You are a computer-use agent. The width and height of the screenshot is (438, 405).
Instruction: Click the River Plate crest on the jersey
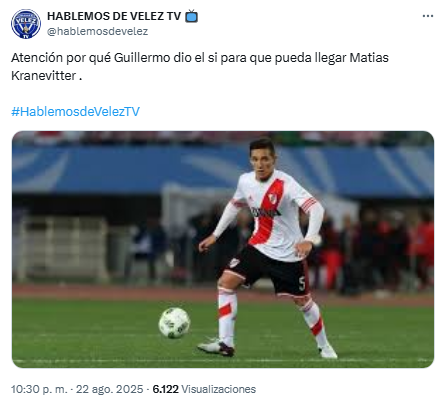click(x=273, y=198)
